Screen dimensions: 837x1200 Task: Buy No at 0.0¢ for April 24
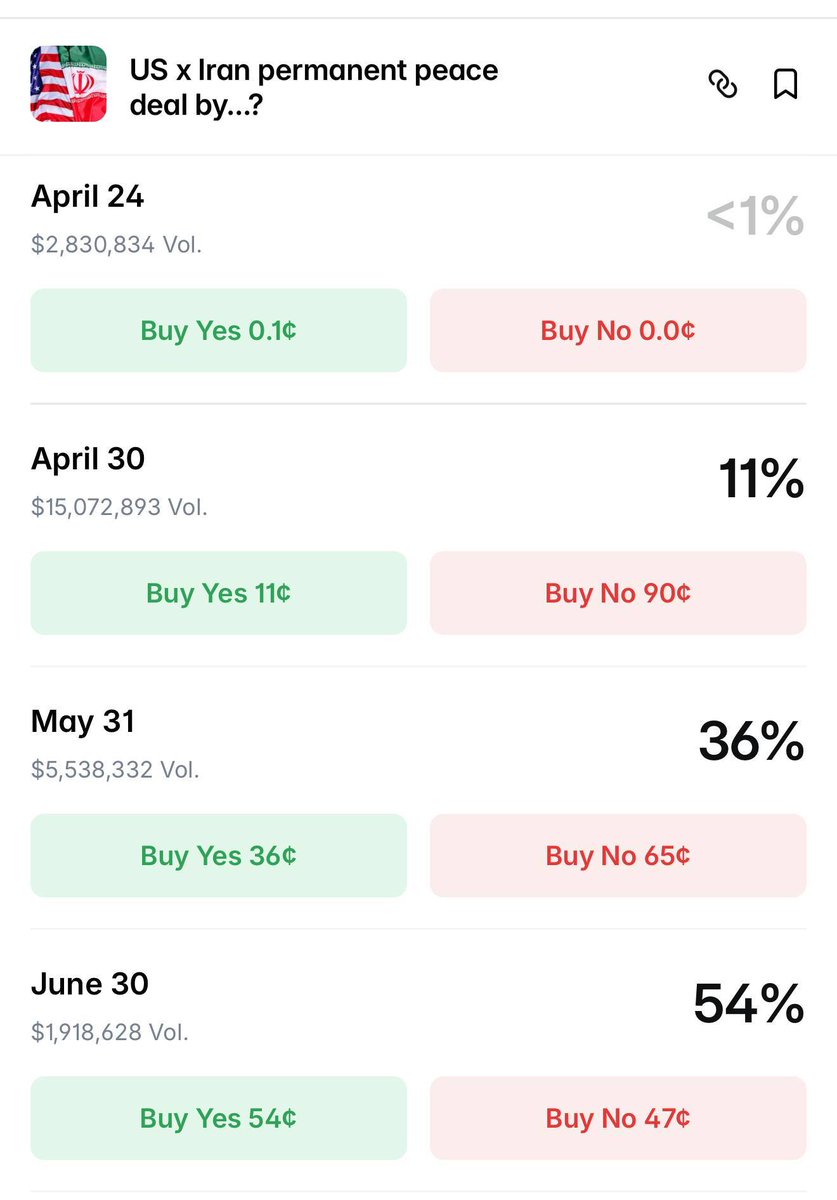[618, 331]
